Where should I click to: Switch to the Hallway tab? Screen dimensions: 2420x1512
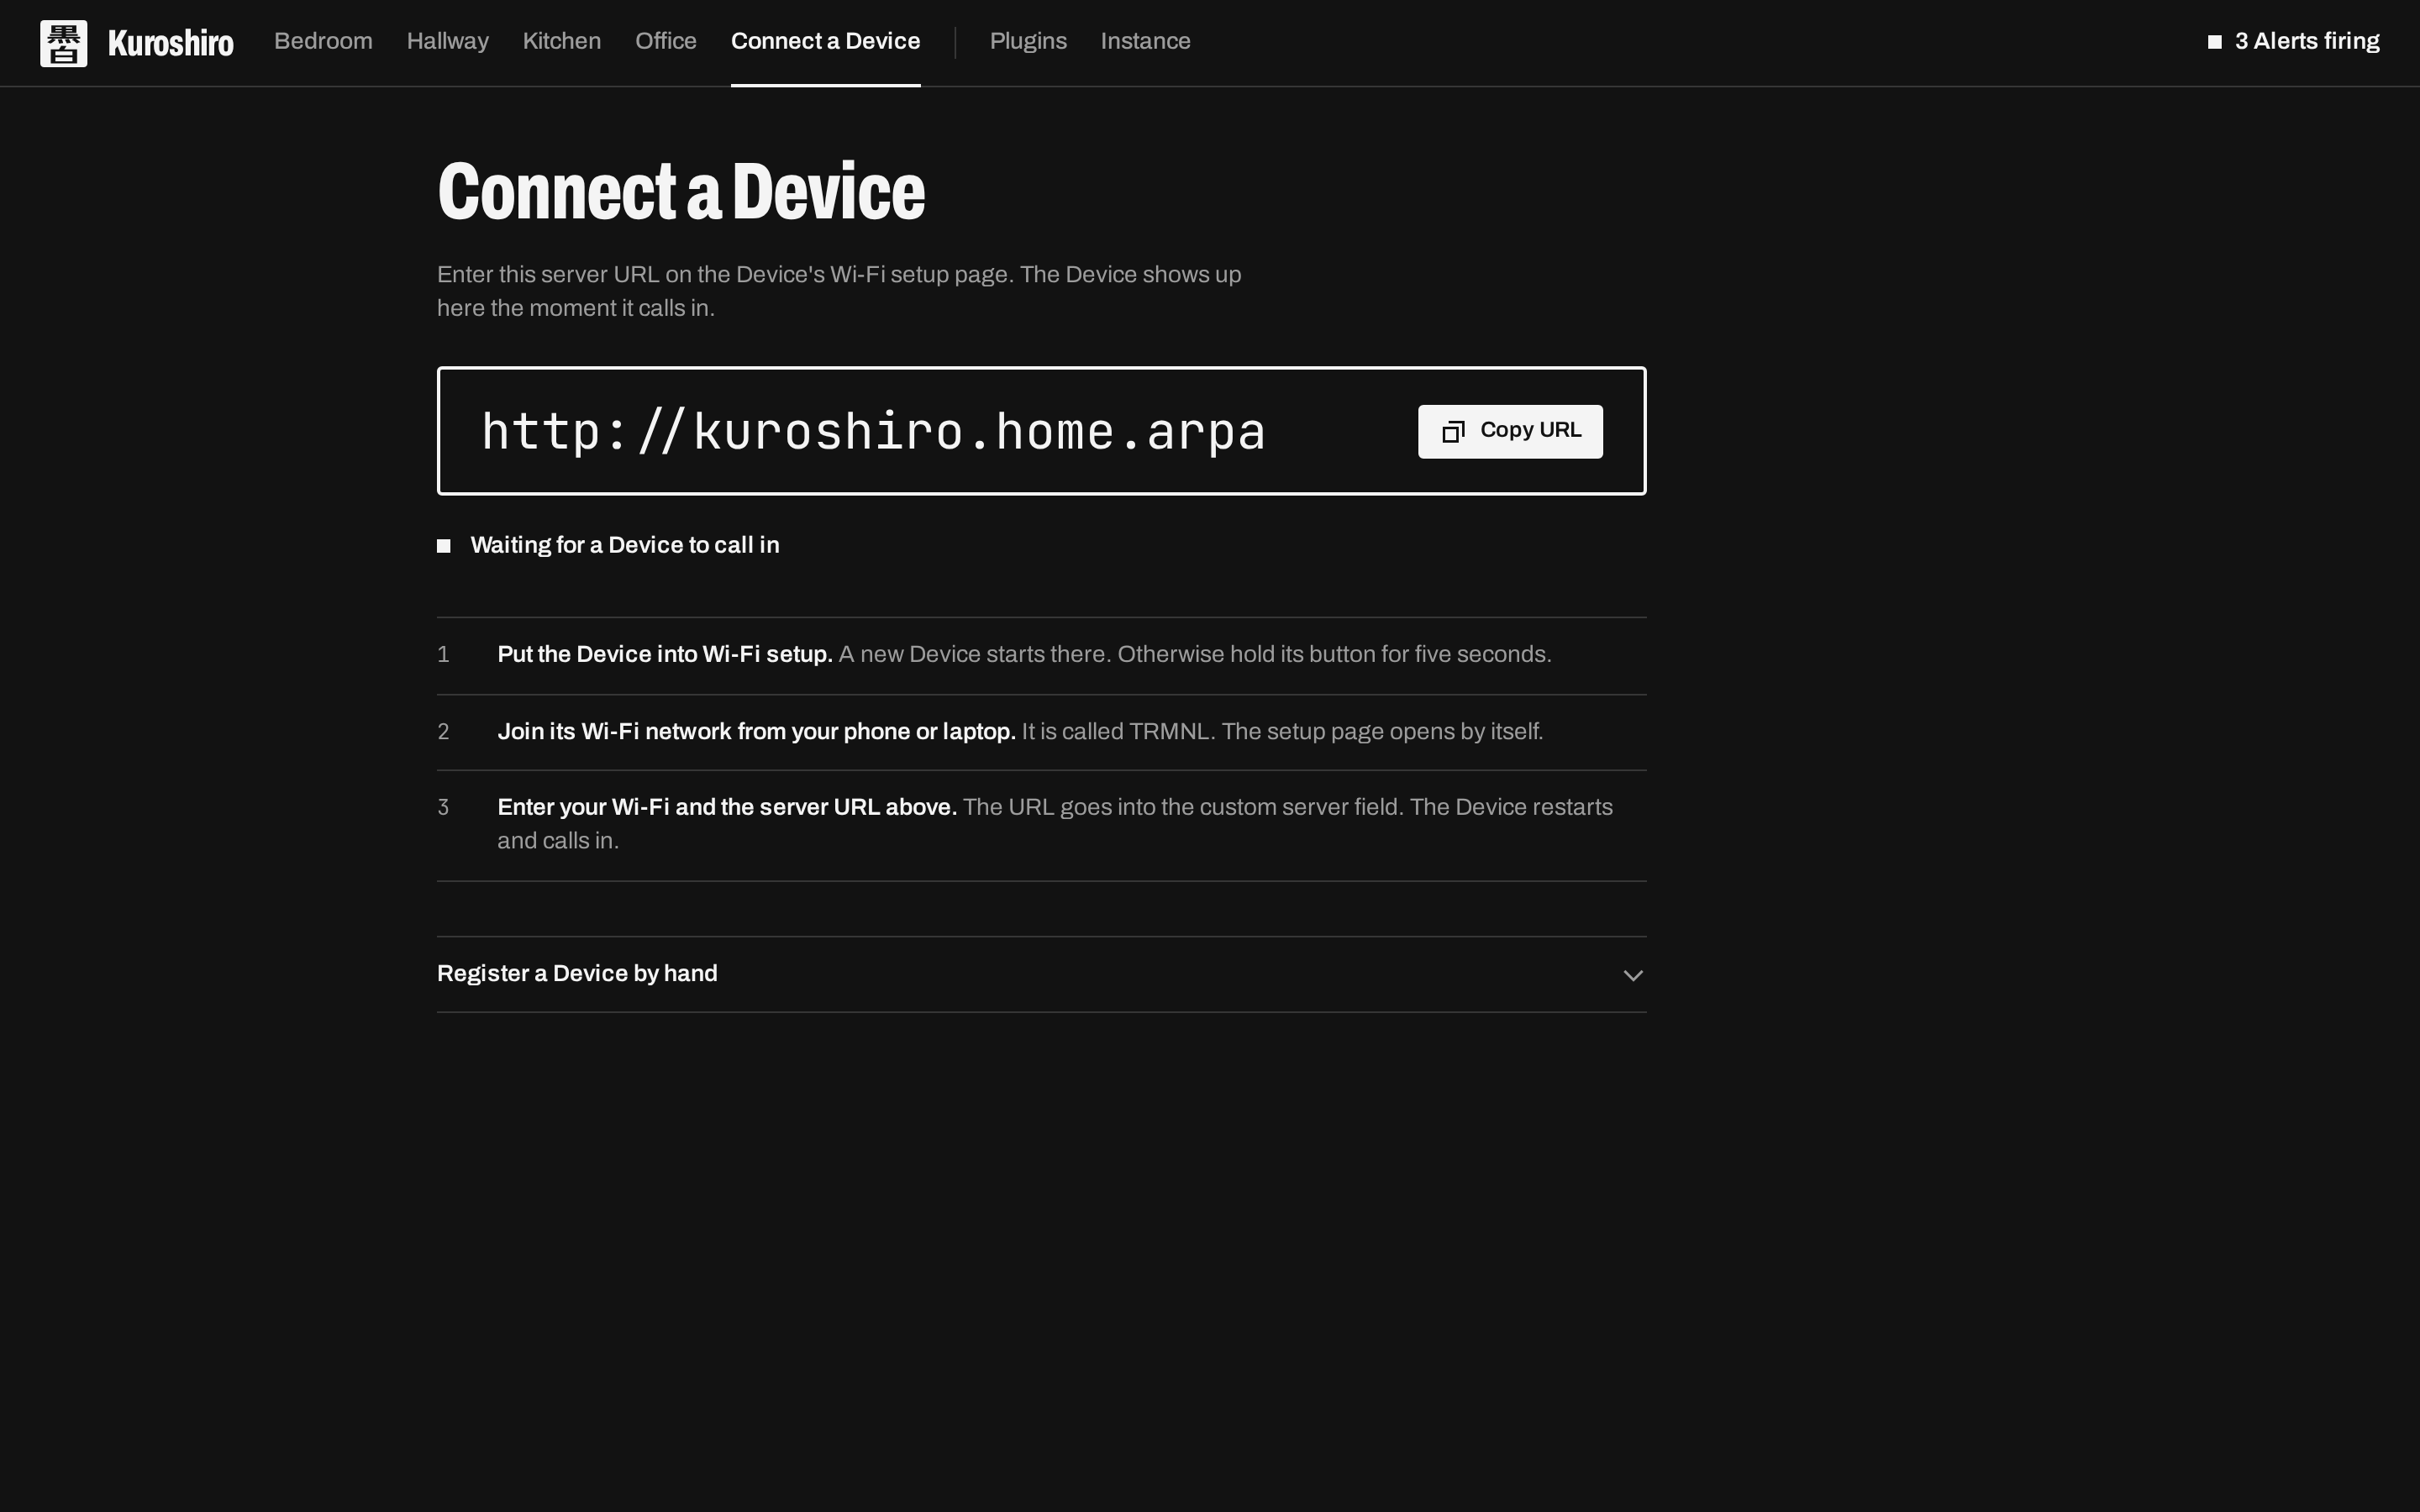[x=447, y=41]
